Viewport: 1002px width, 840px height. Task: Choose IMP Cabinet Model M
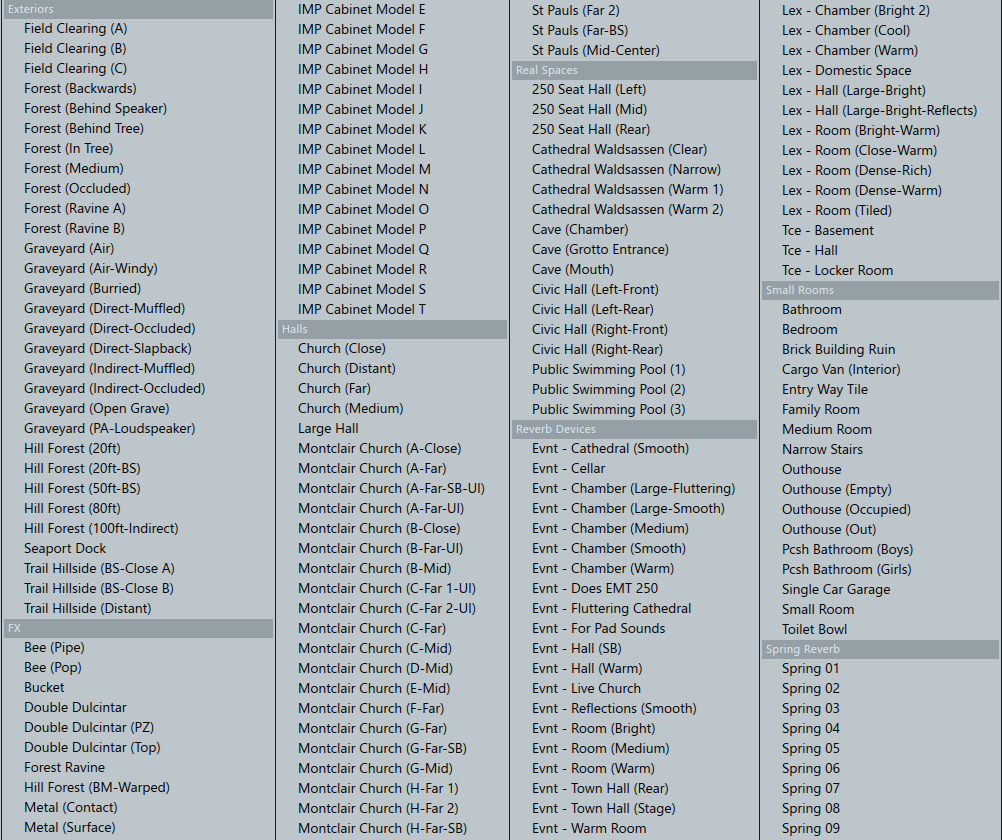[364, 169]
